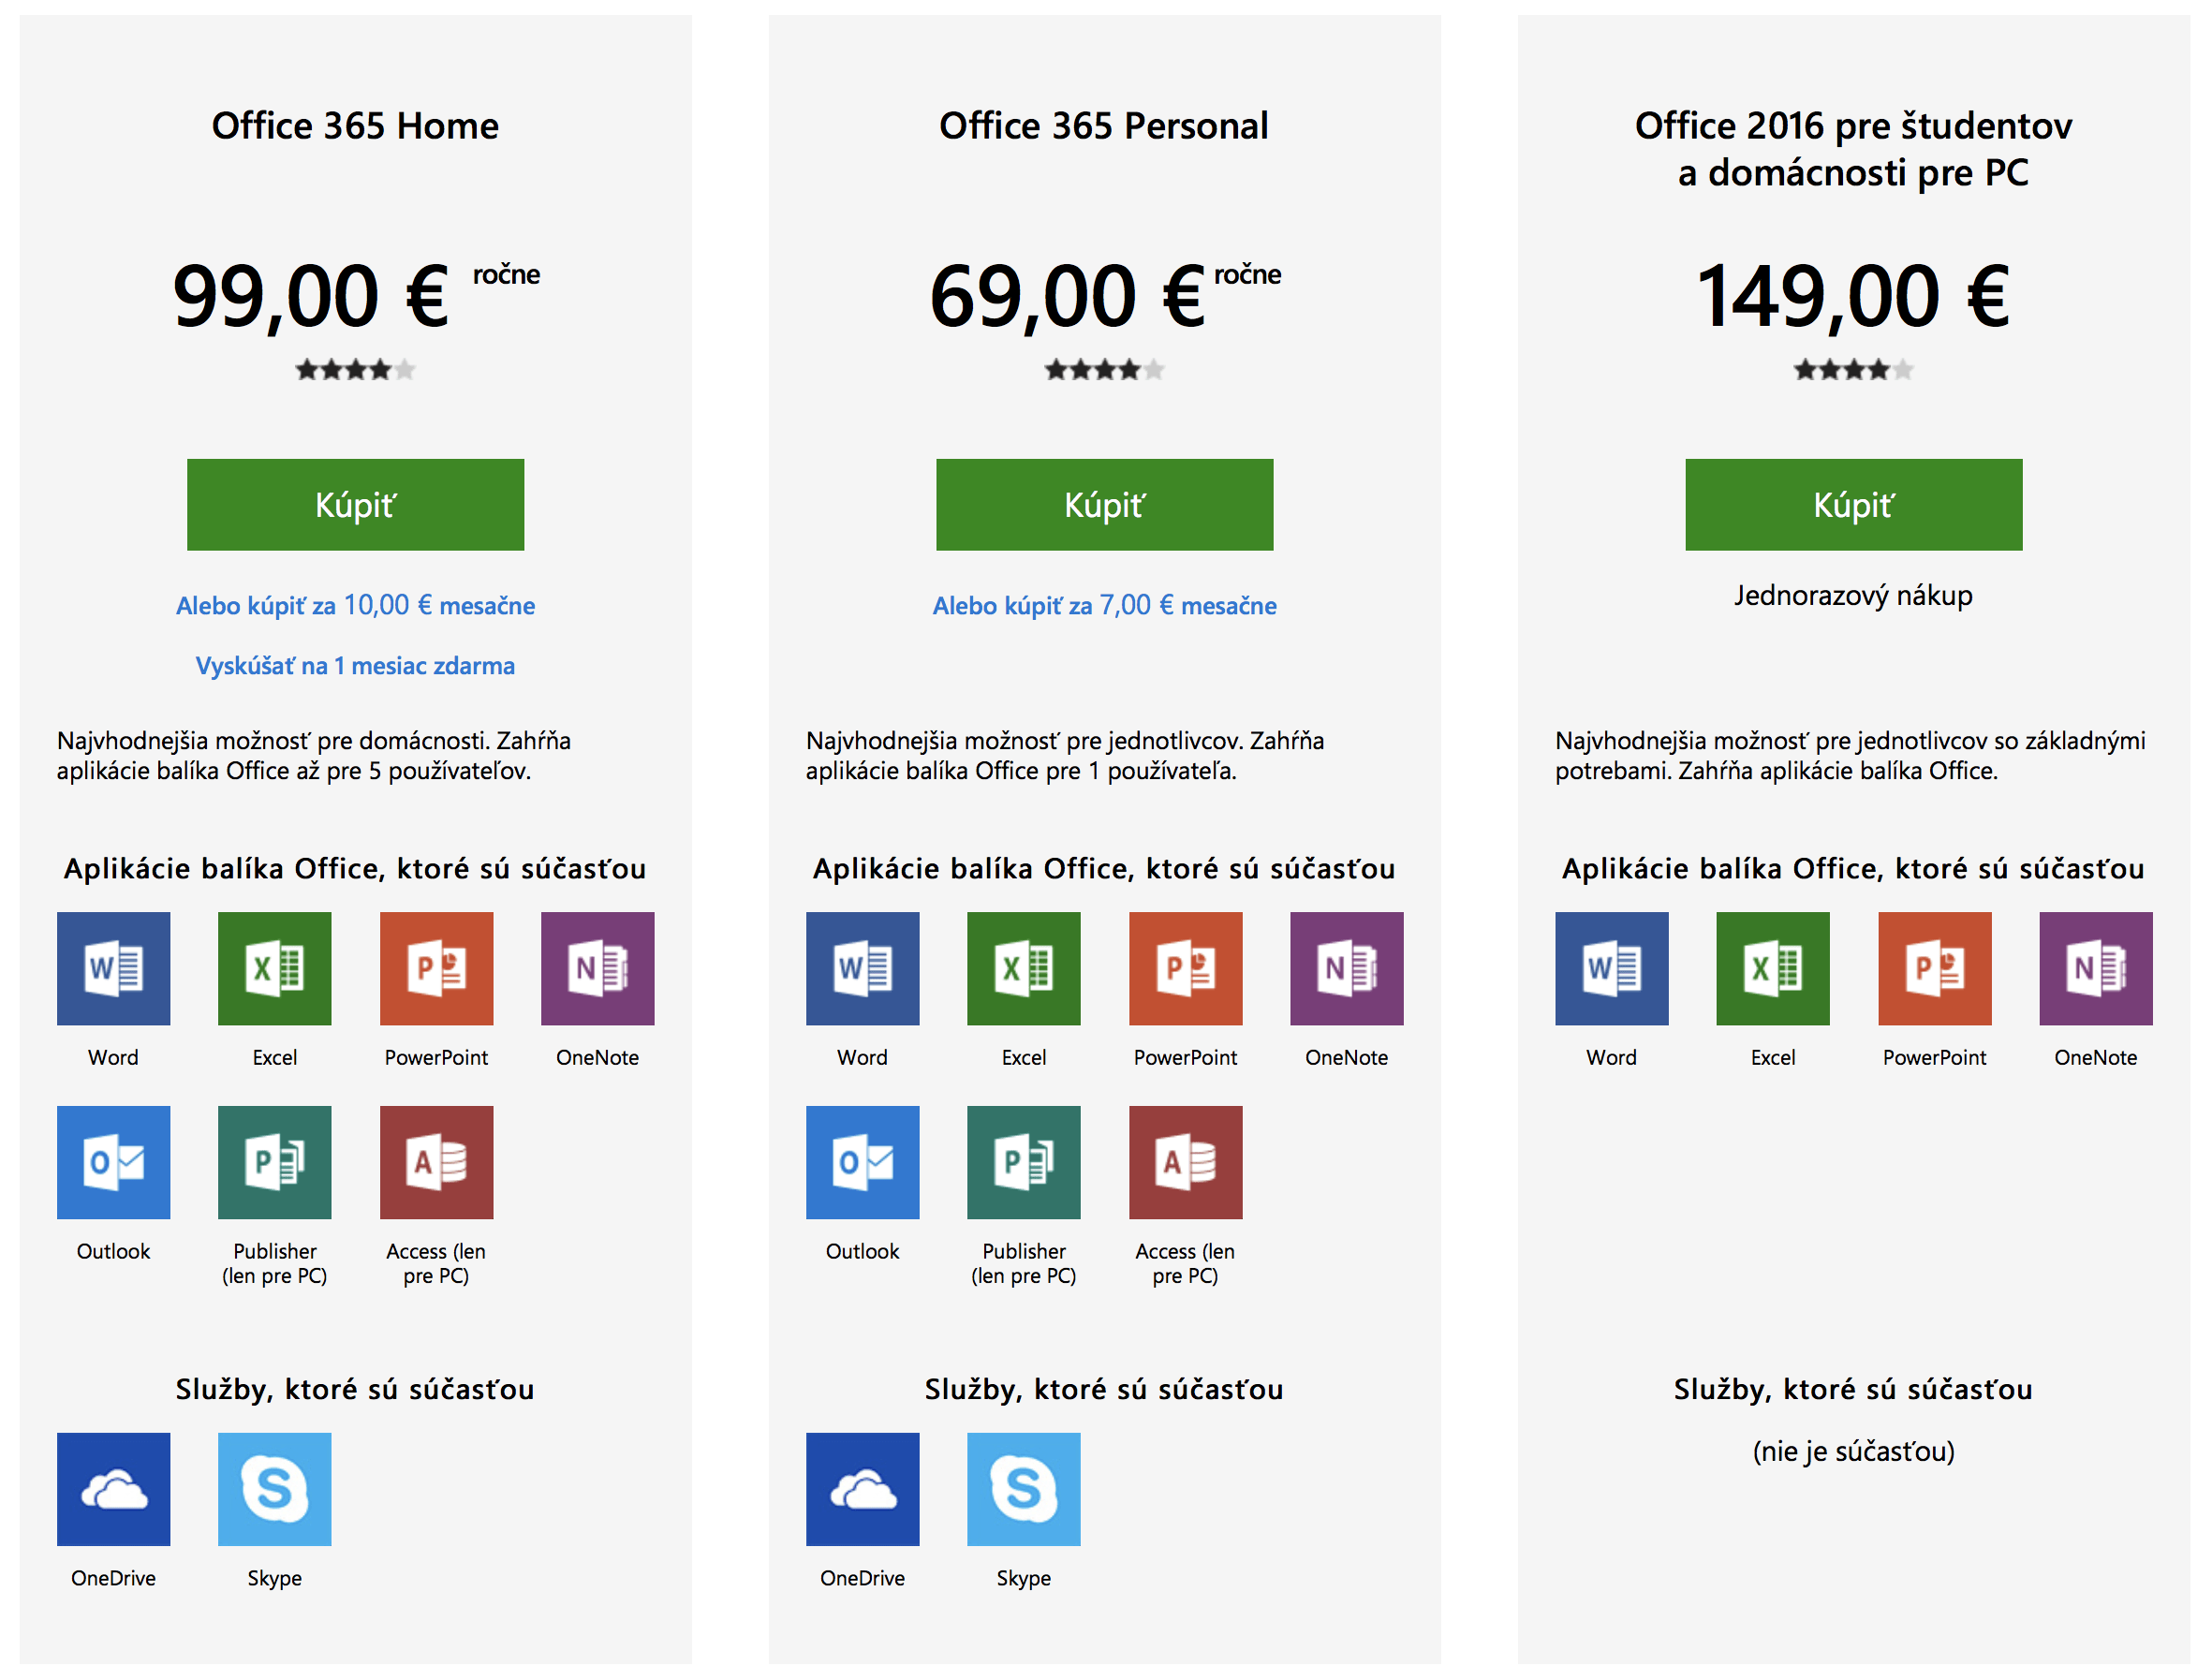Open the 10,00 € mesačne purchase link

tap(355, 605)
